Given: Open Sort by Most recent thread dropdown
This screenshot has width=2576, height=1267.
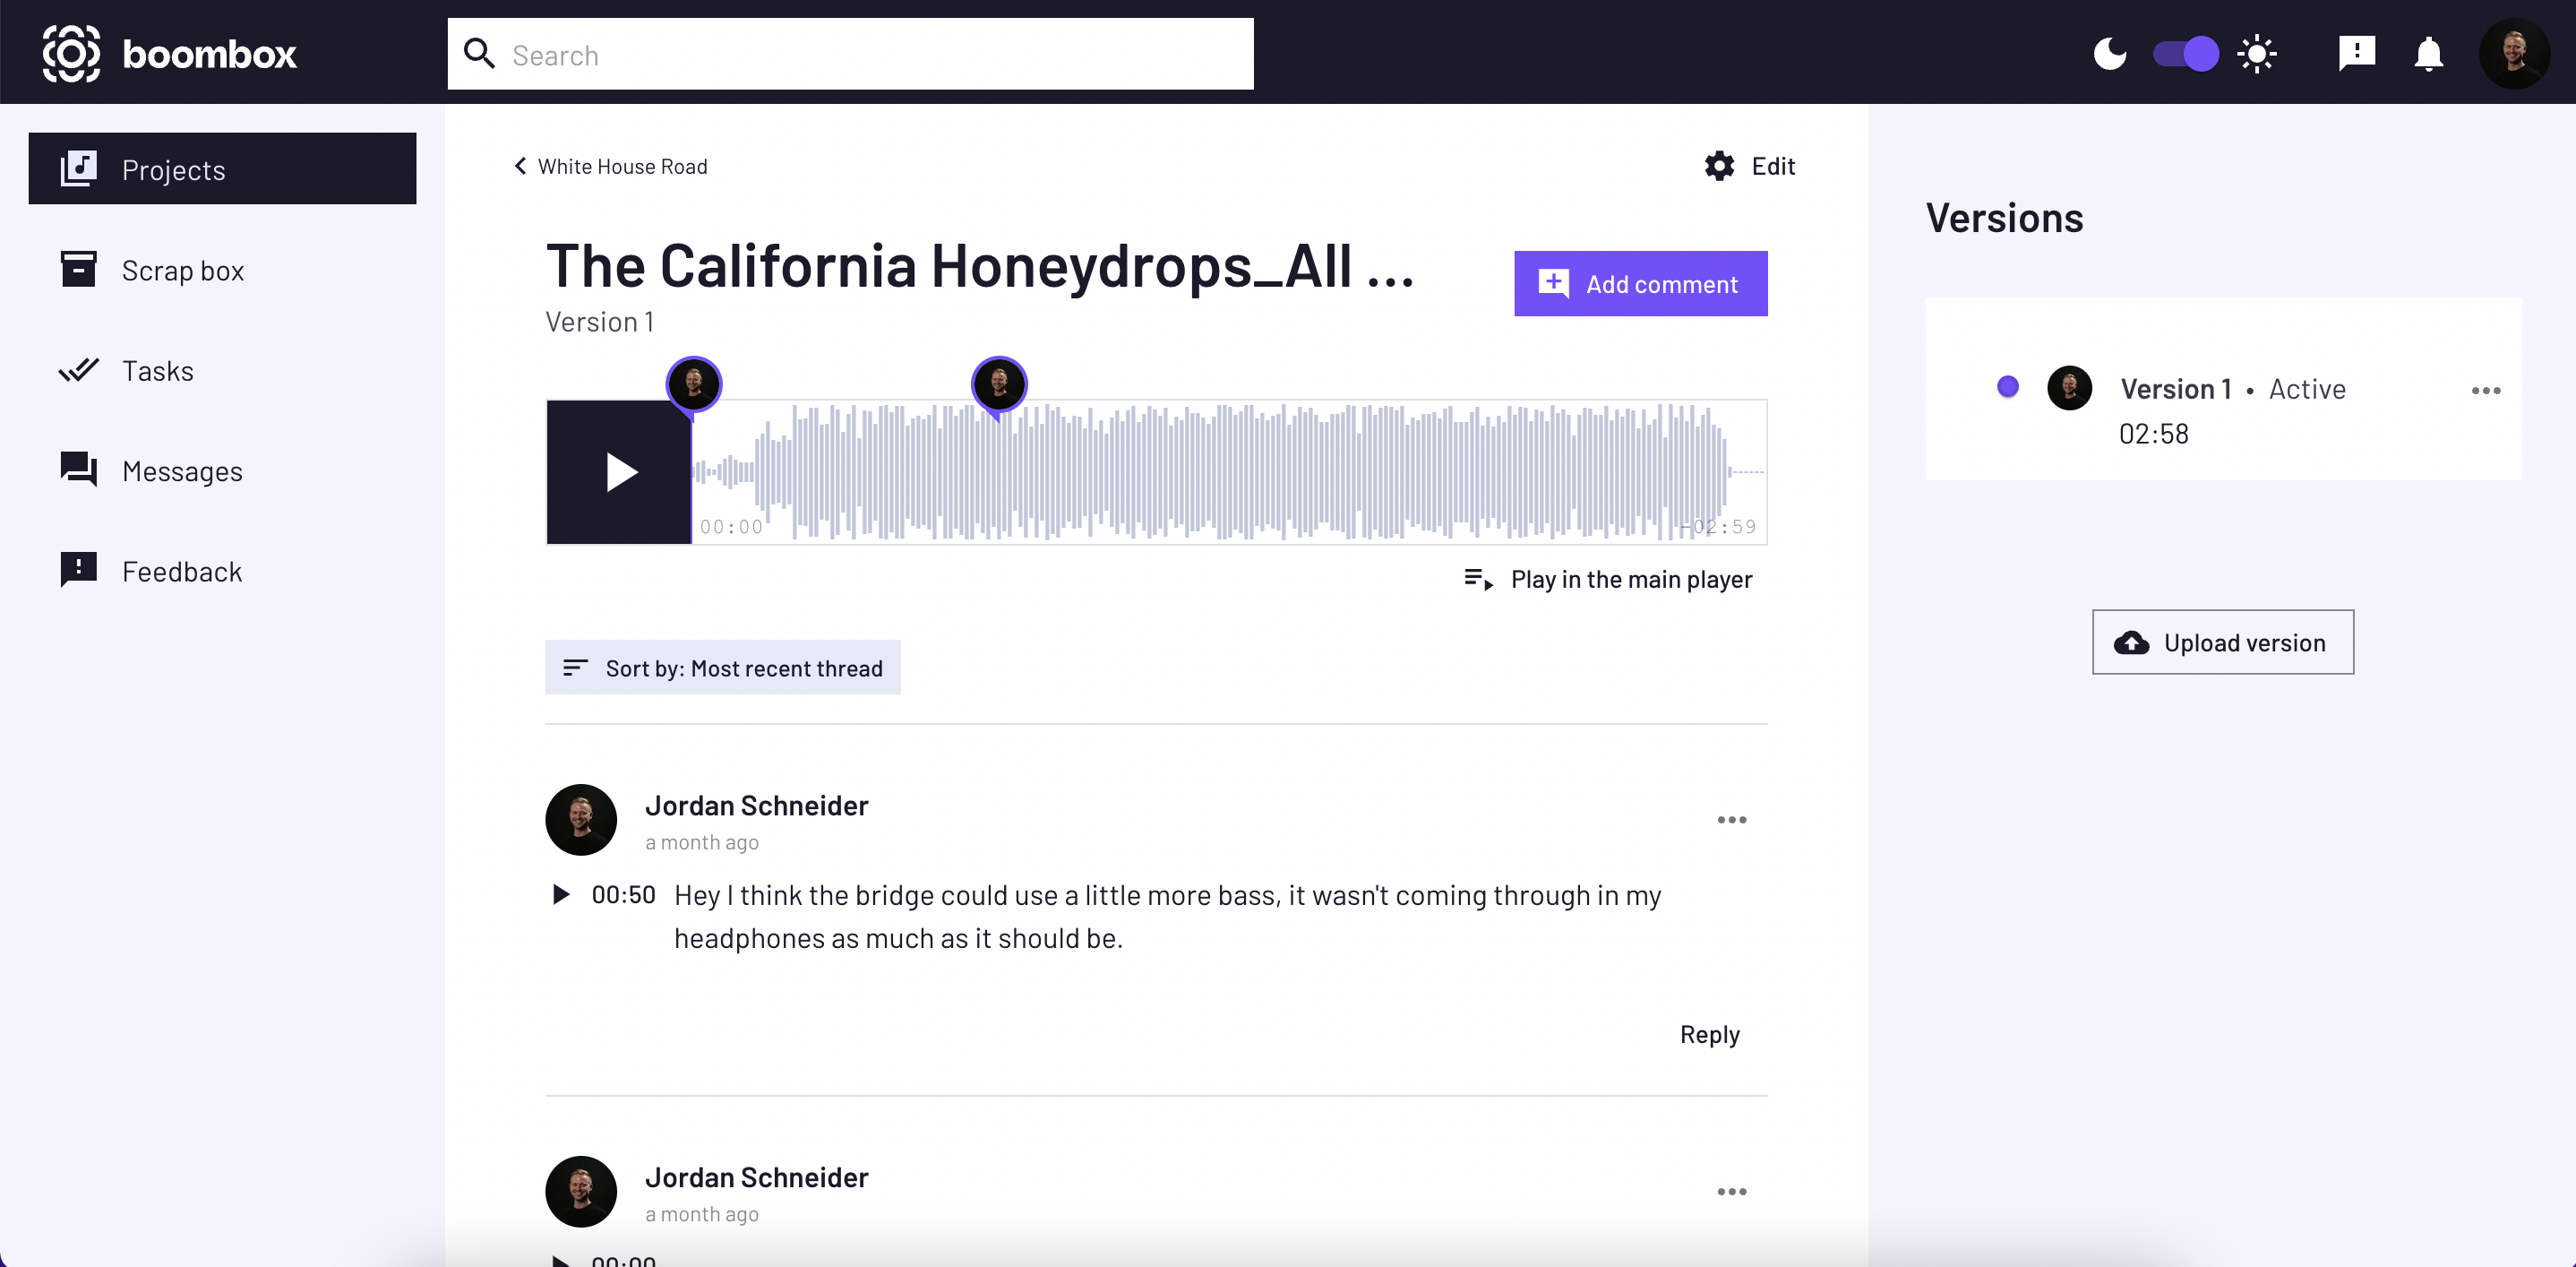Looking at the screenshot, I should (722, 667).
